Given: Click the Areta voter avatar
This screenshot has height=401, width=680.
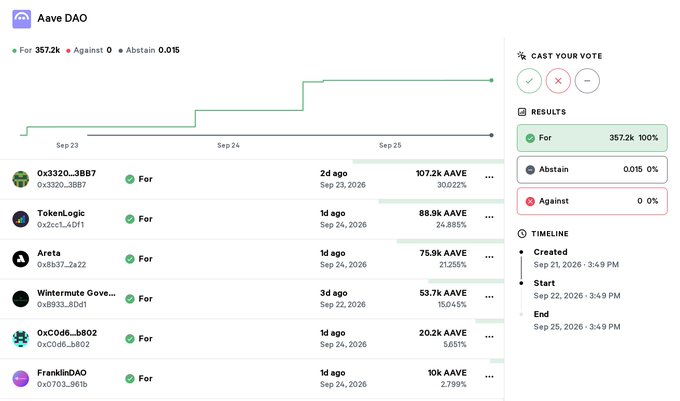Looking at the screenshot, I should (x=20, y=259).
